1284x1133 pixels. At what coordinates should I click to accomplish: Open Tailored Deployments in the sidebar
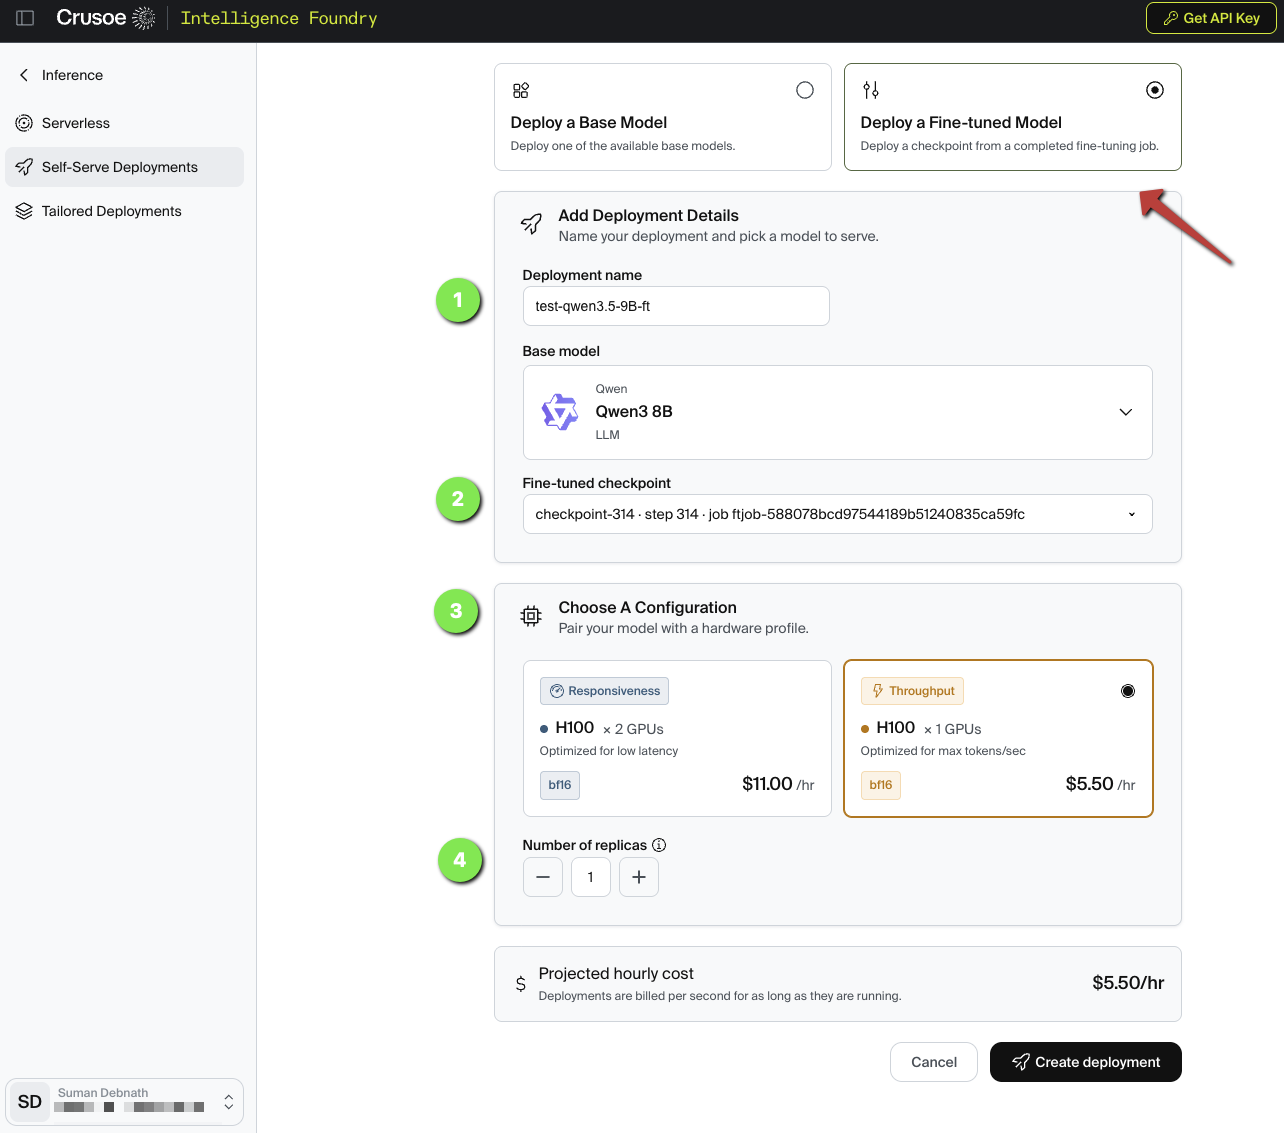coord(124,211)
